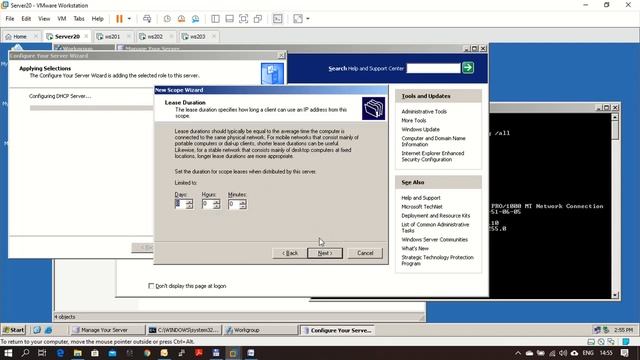Screen dimensions: 640x360
Task: Open the Tabs menu
Action: [79, 19]
